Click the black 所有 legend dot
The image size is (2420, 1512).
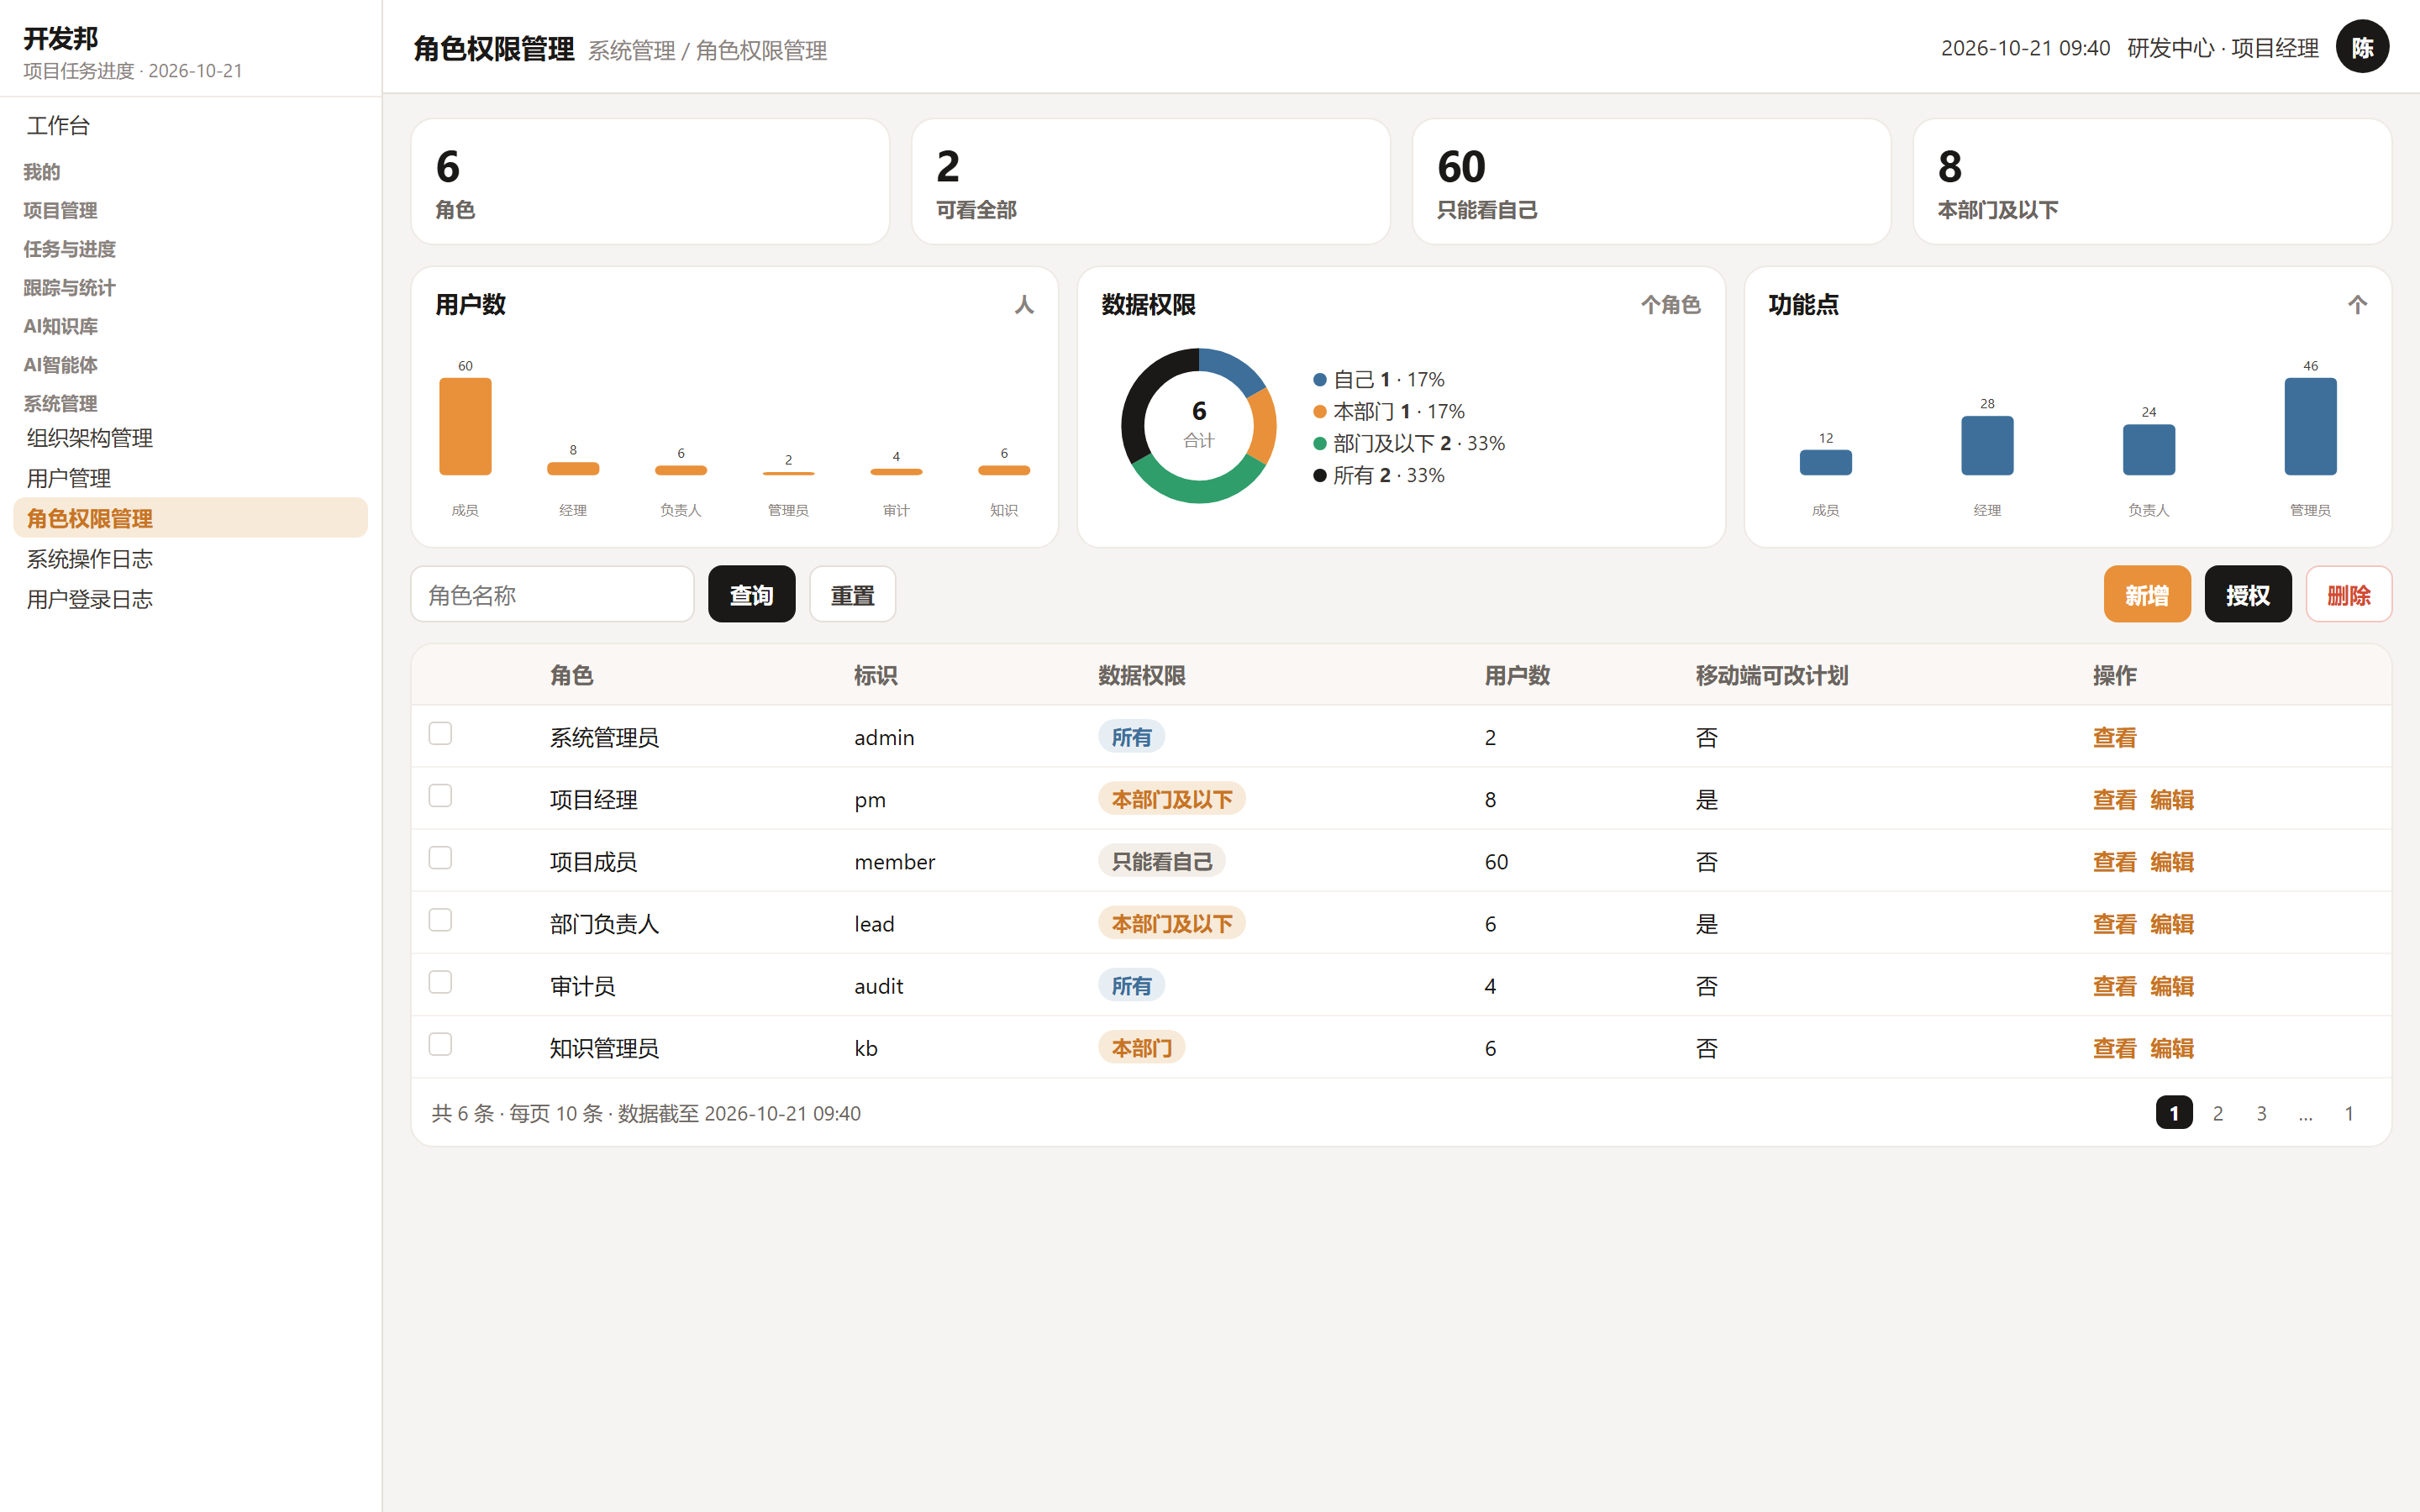pyautogui.click(x=1319, y=476)
